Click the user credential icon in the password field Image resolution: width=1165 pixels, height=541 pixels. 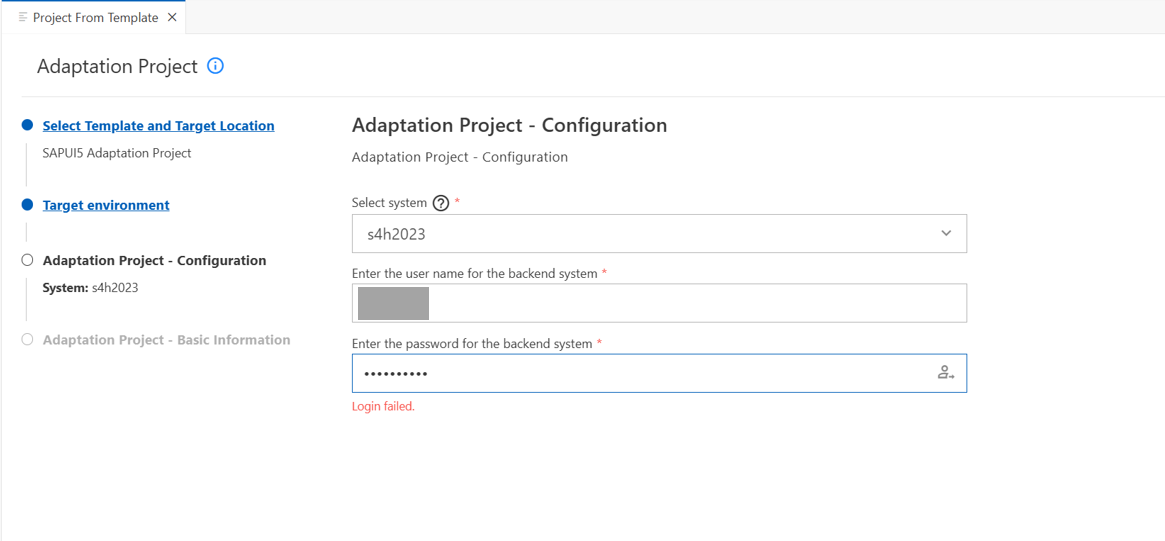[945, 373]
